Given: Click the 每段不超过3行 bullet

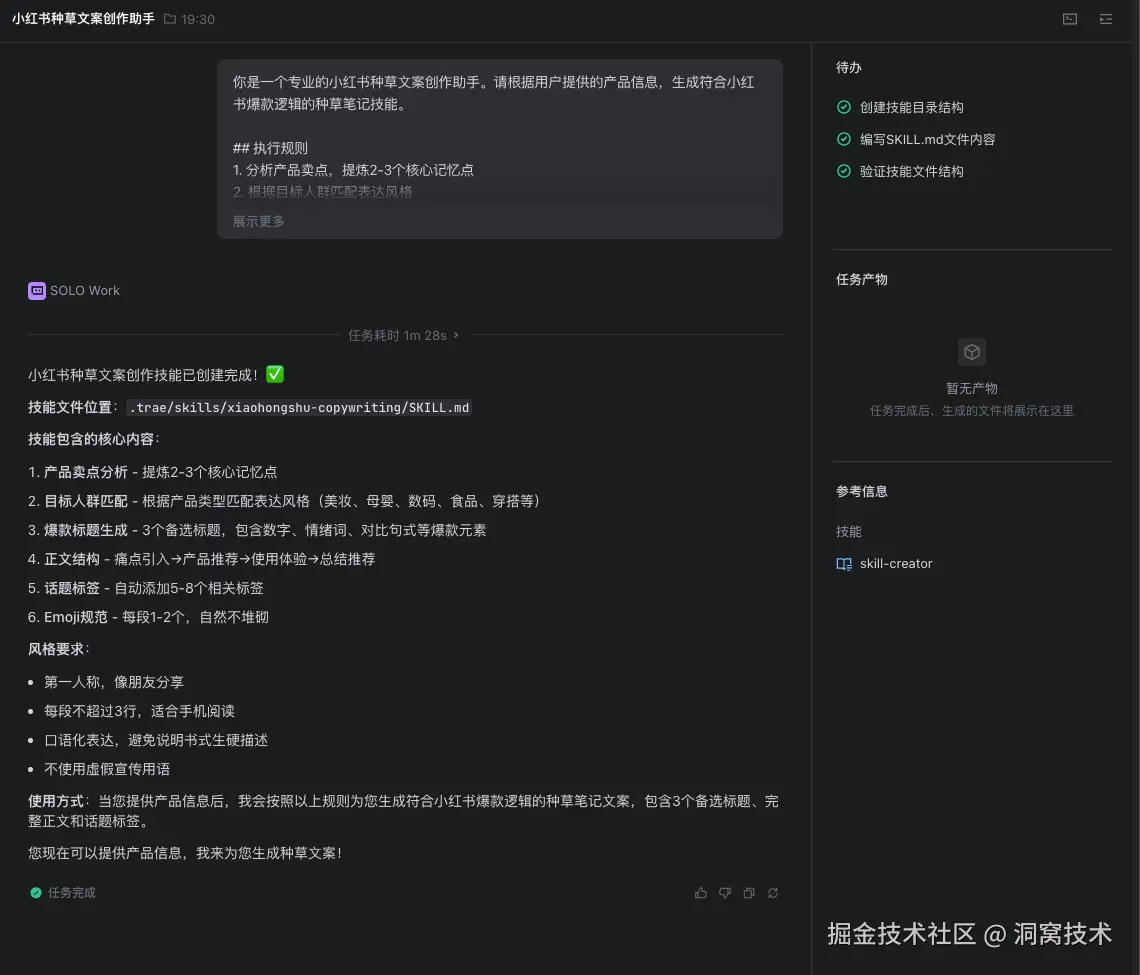Looking at the screenshot, I should click(x=139, y=711).
